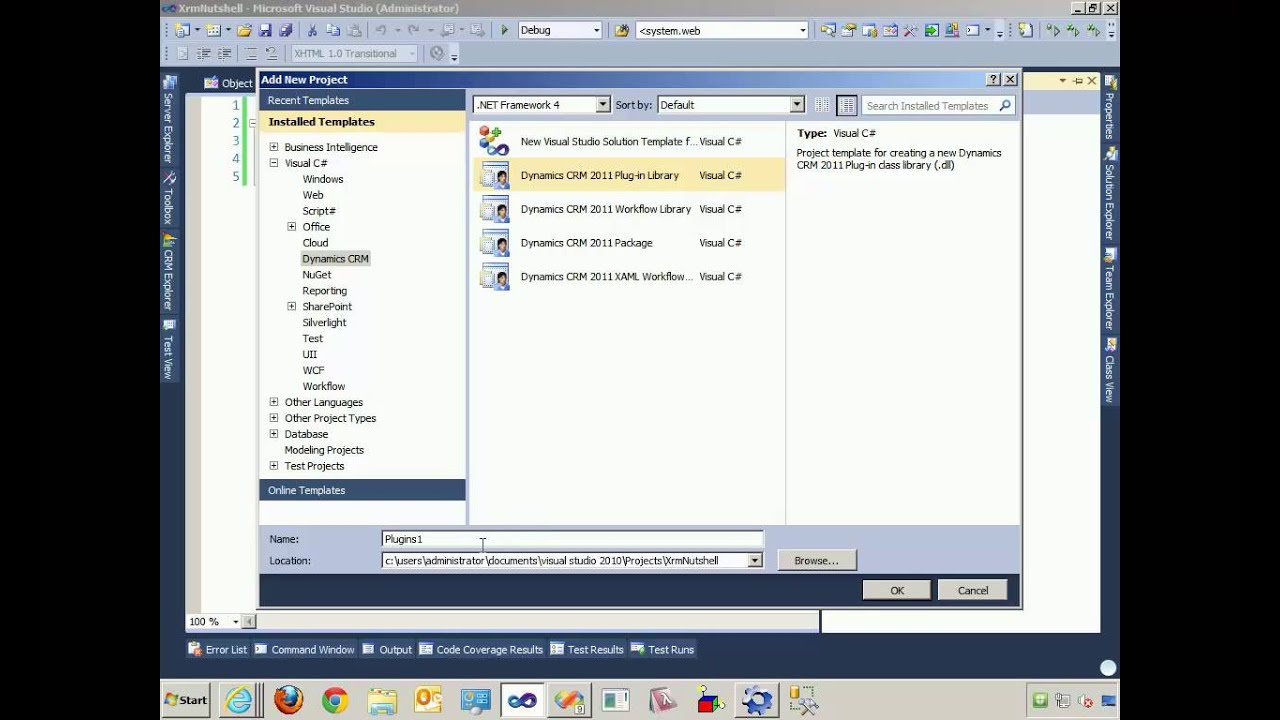
Task: Open the Solution Explorer side tab
Action: (1109, 196)
